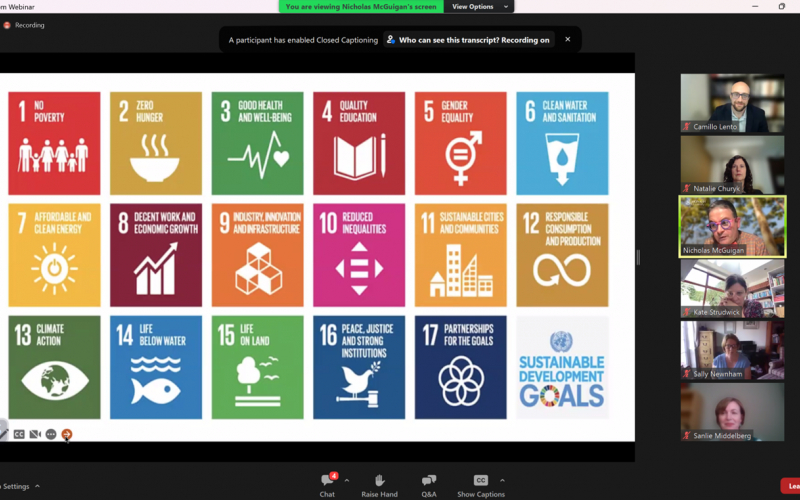Viewport: 800px width, 500px height.
Task: Open the slide's more options ellipsis
Action: pyautogui.click(x=51, y=434)
